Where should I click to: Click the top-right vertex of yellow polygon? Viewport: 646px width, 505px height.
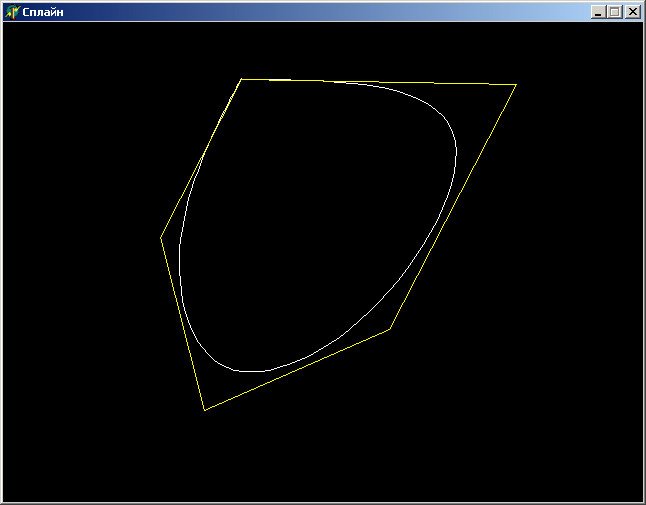[x=516, y=85]
